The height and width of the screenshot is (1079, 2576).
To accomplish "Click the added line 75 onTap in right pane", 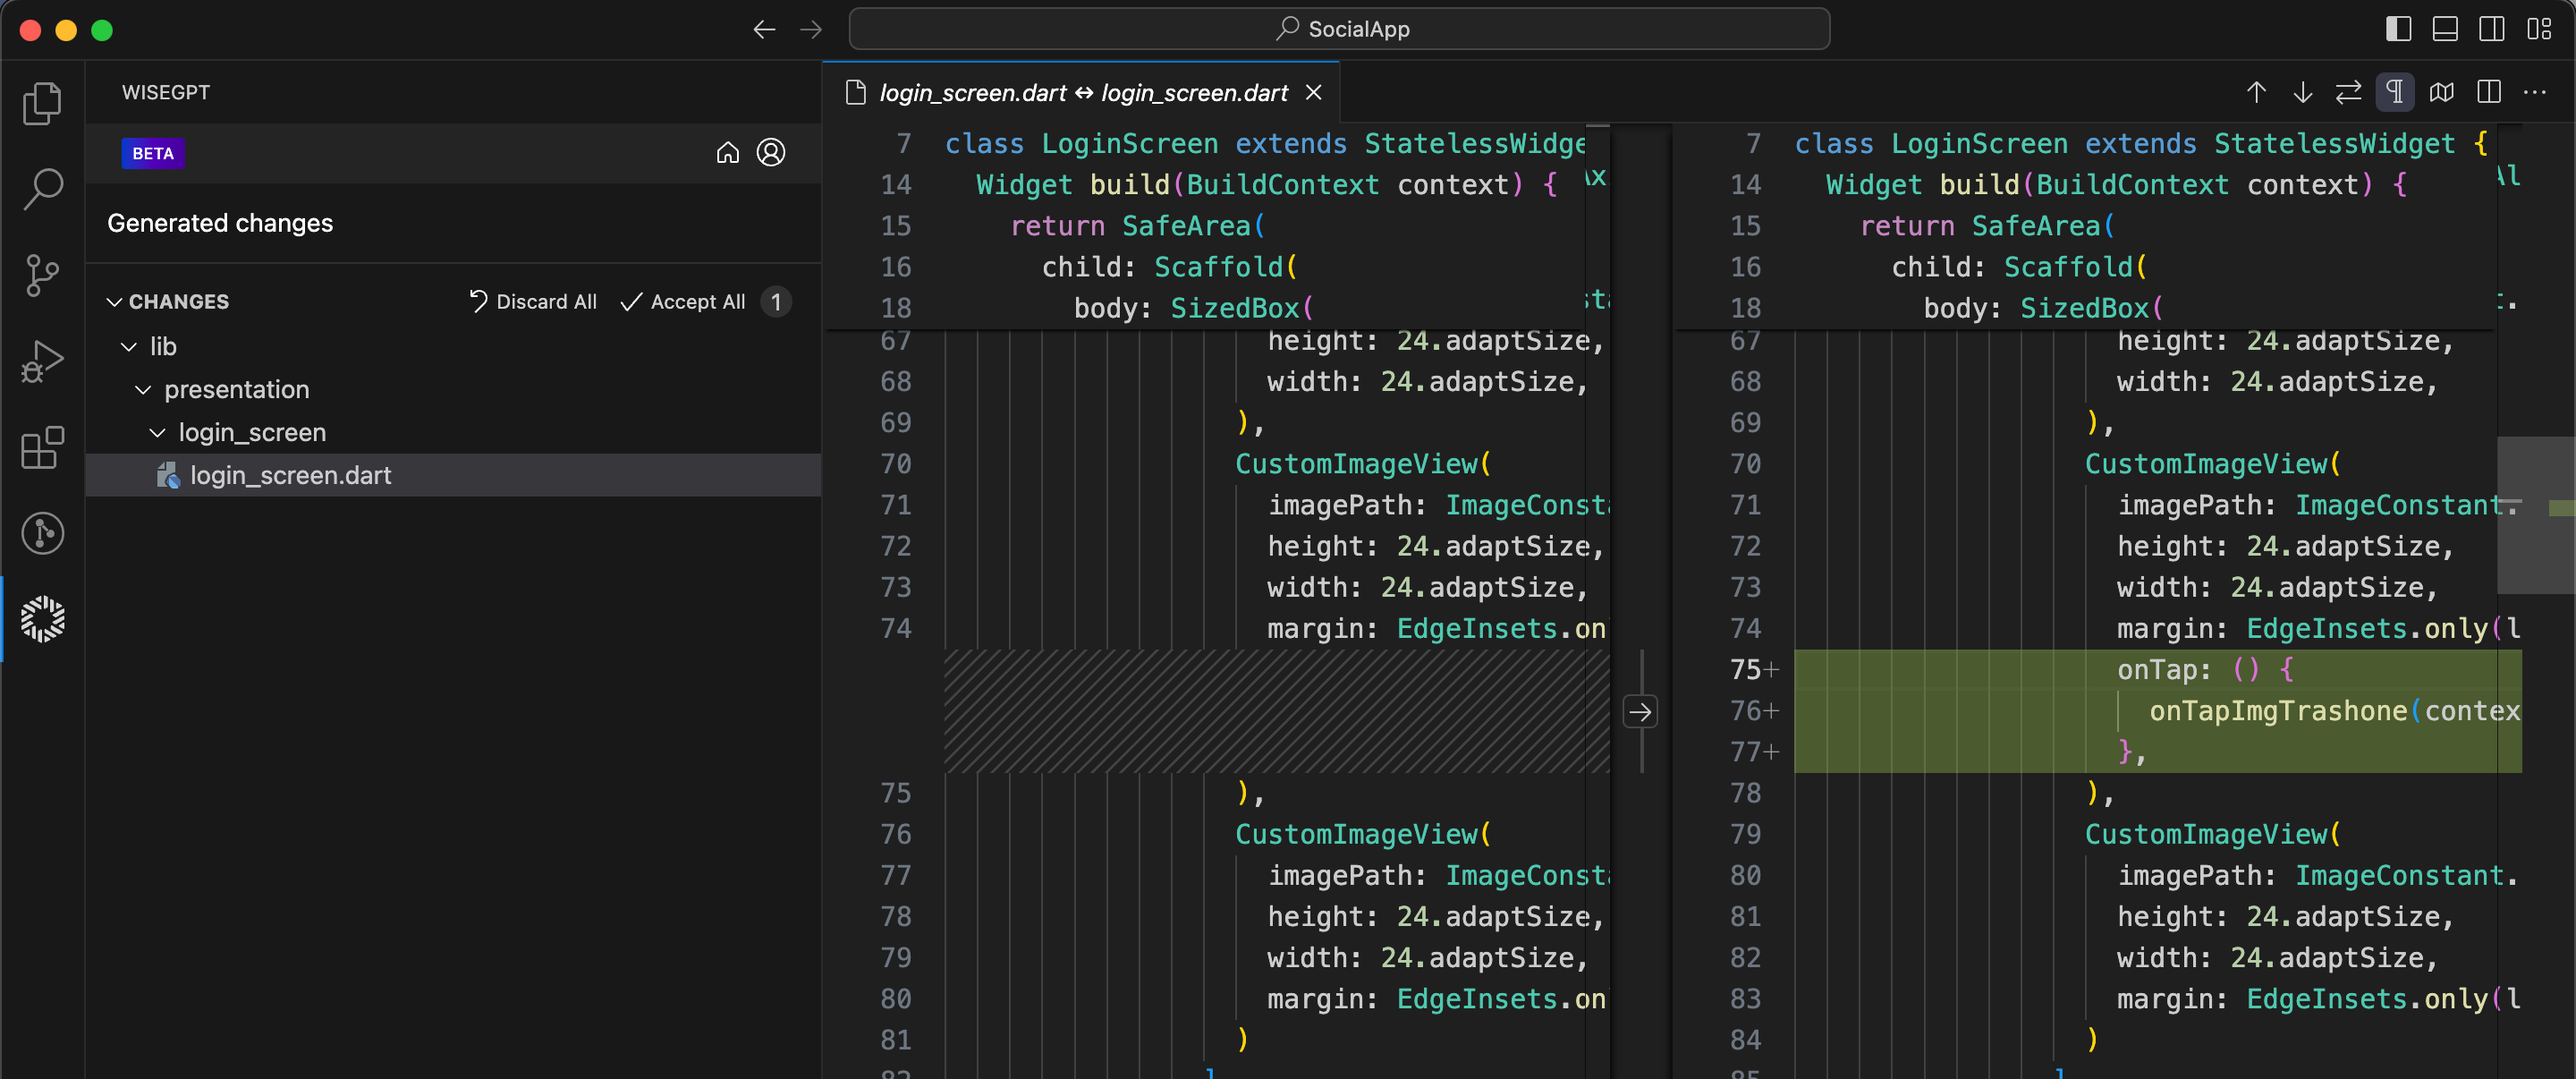I will pyautogui.click(x=2157, y=669).
